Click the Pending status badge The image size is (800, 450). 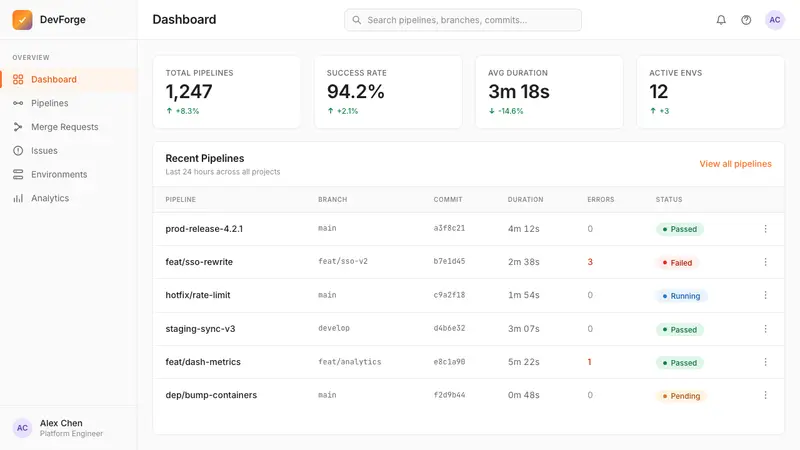click(x=681, y=396)
